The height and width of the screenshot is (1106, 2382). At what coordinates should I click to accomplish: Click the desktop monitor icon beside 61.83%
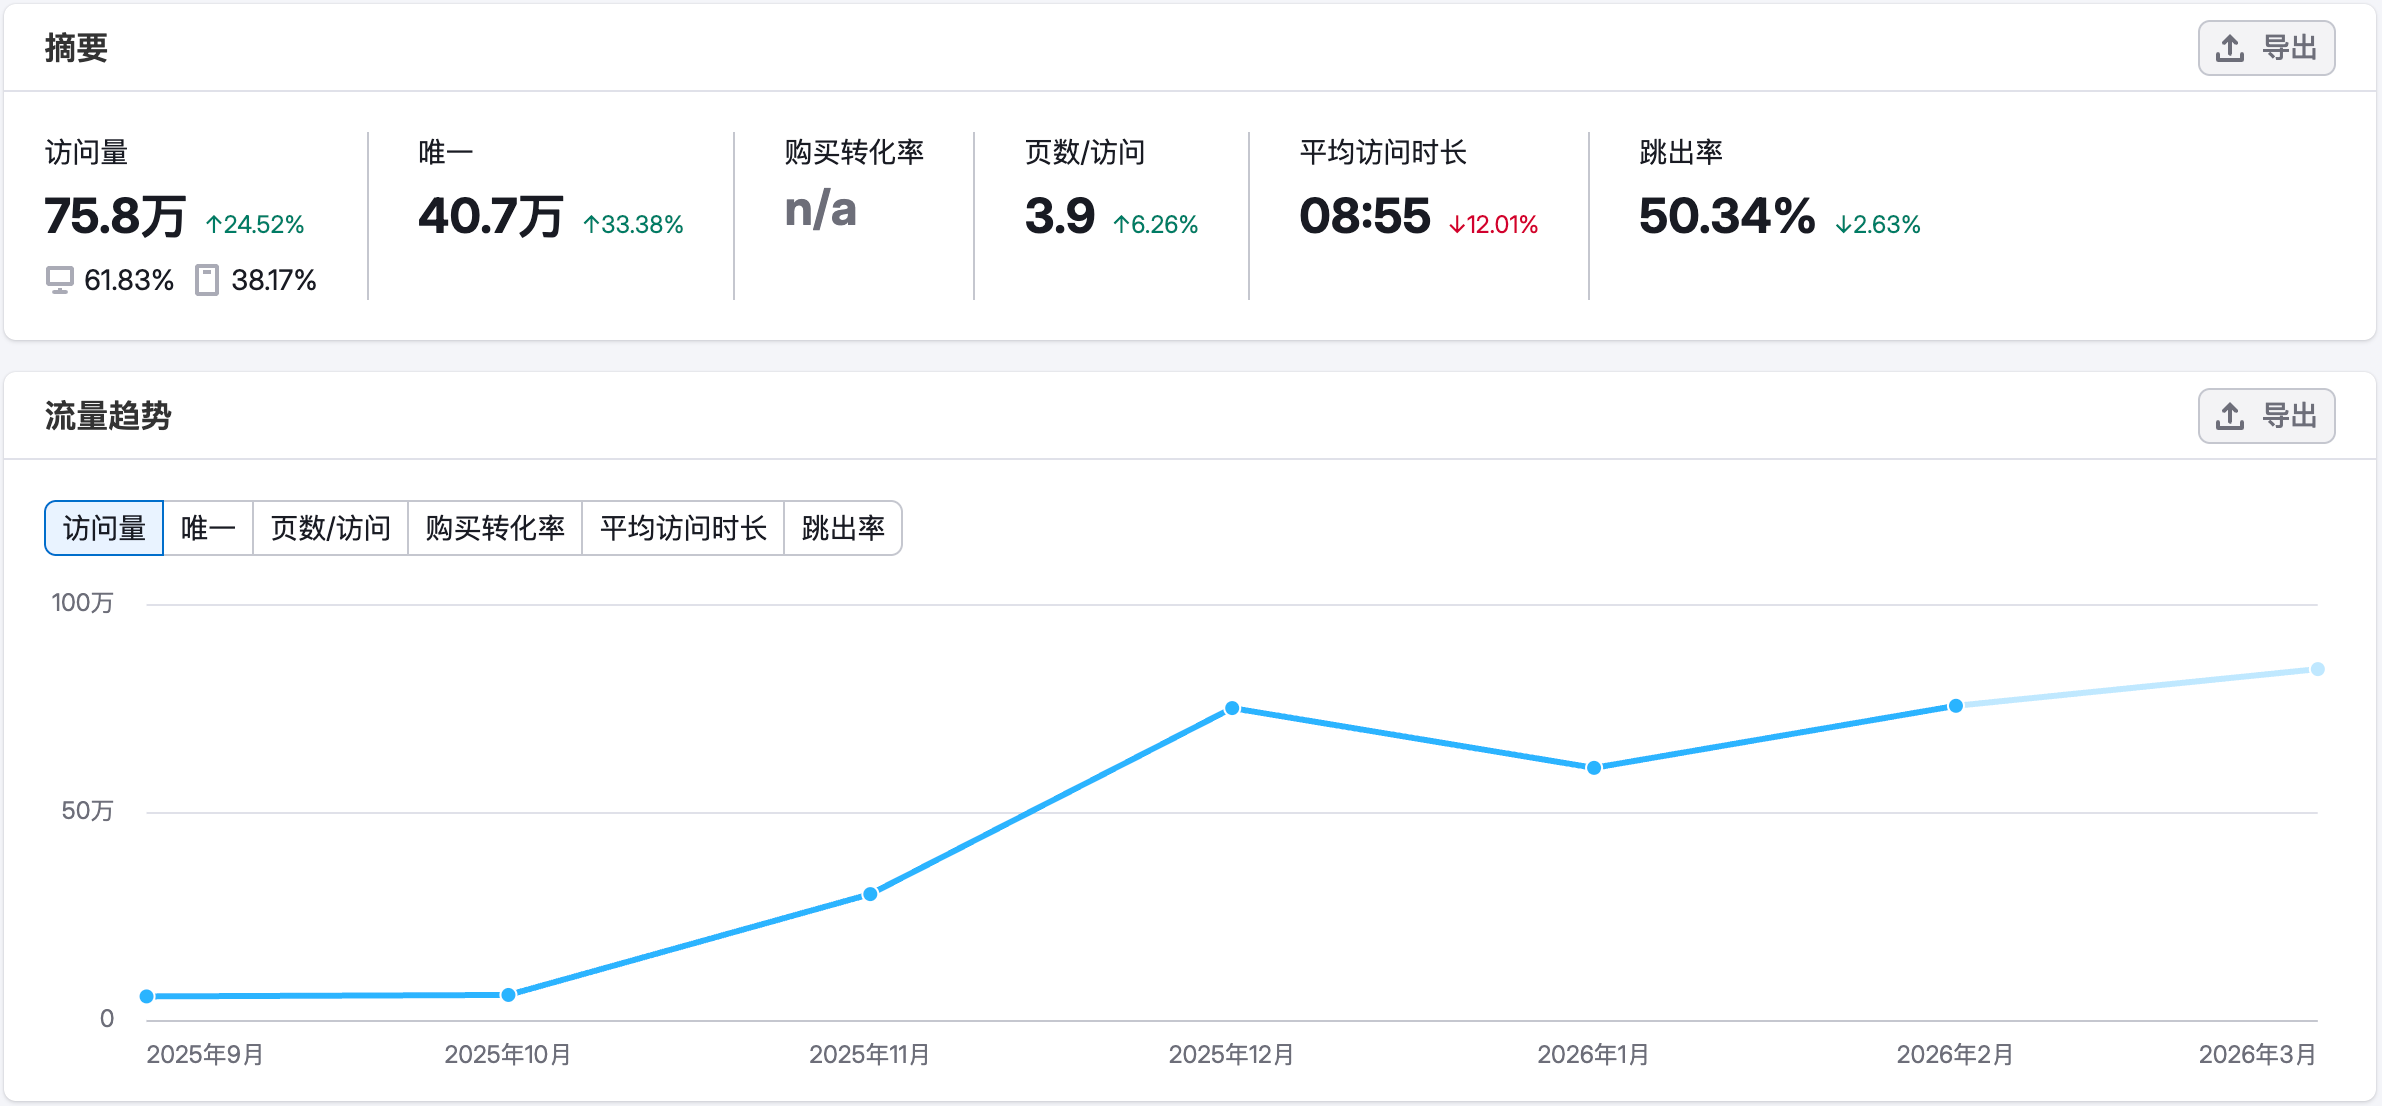pos(60,280)
